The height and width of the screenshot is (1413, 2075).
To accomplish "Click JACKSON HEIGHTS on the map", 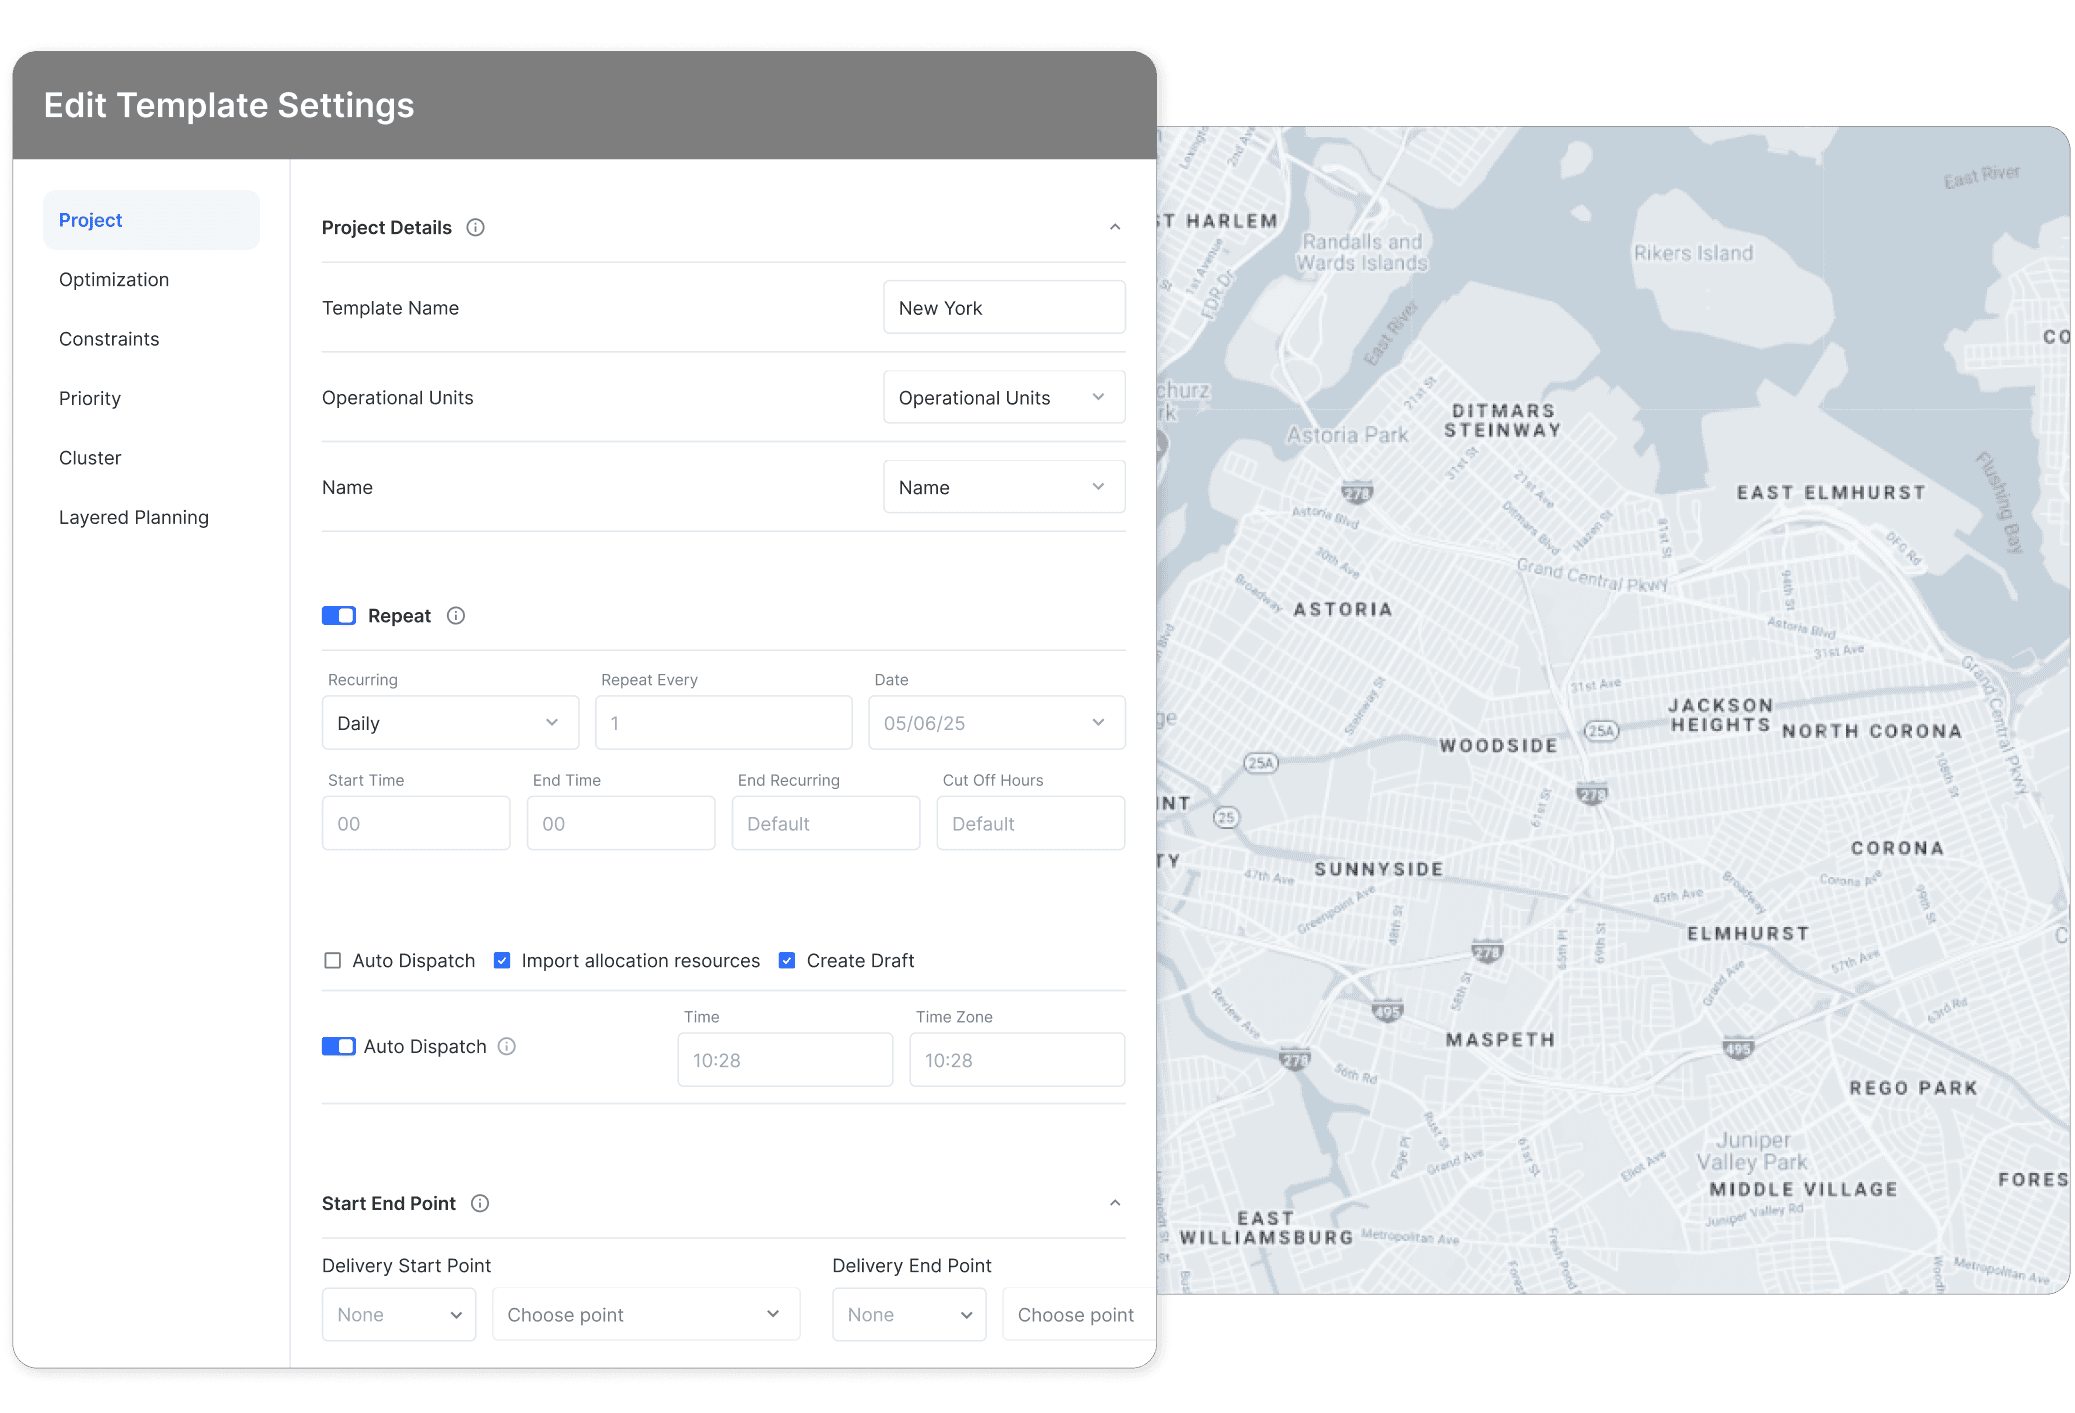I will pos(1720,715).
